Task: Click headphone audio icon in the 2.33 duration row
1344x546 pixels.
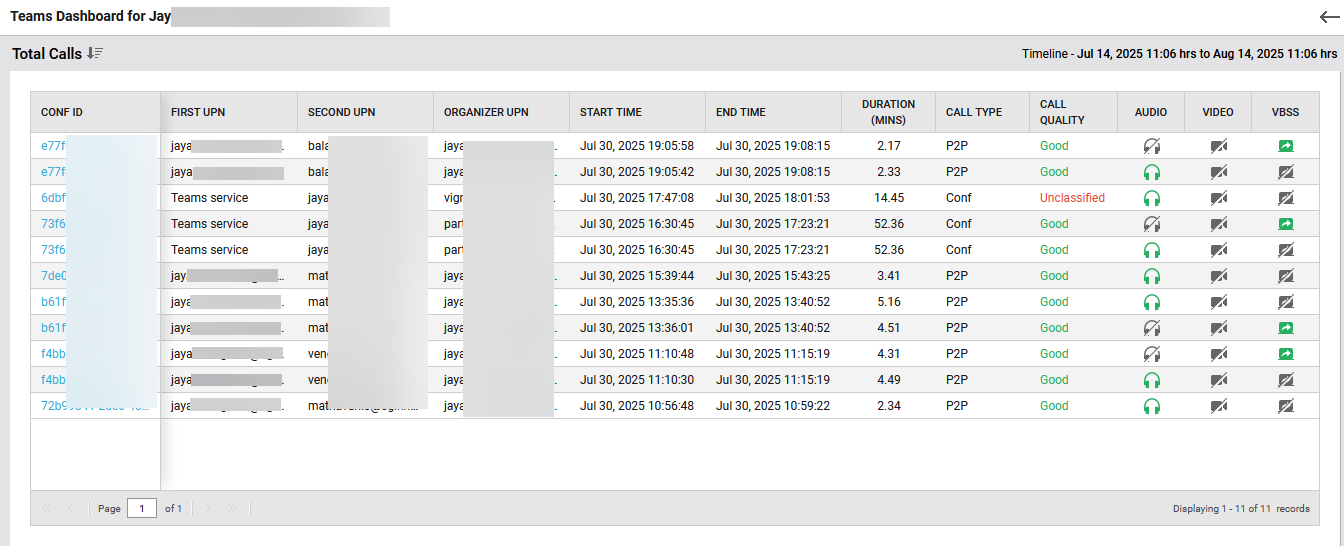Action: tap(1151, 172)
